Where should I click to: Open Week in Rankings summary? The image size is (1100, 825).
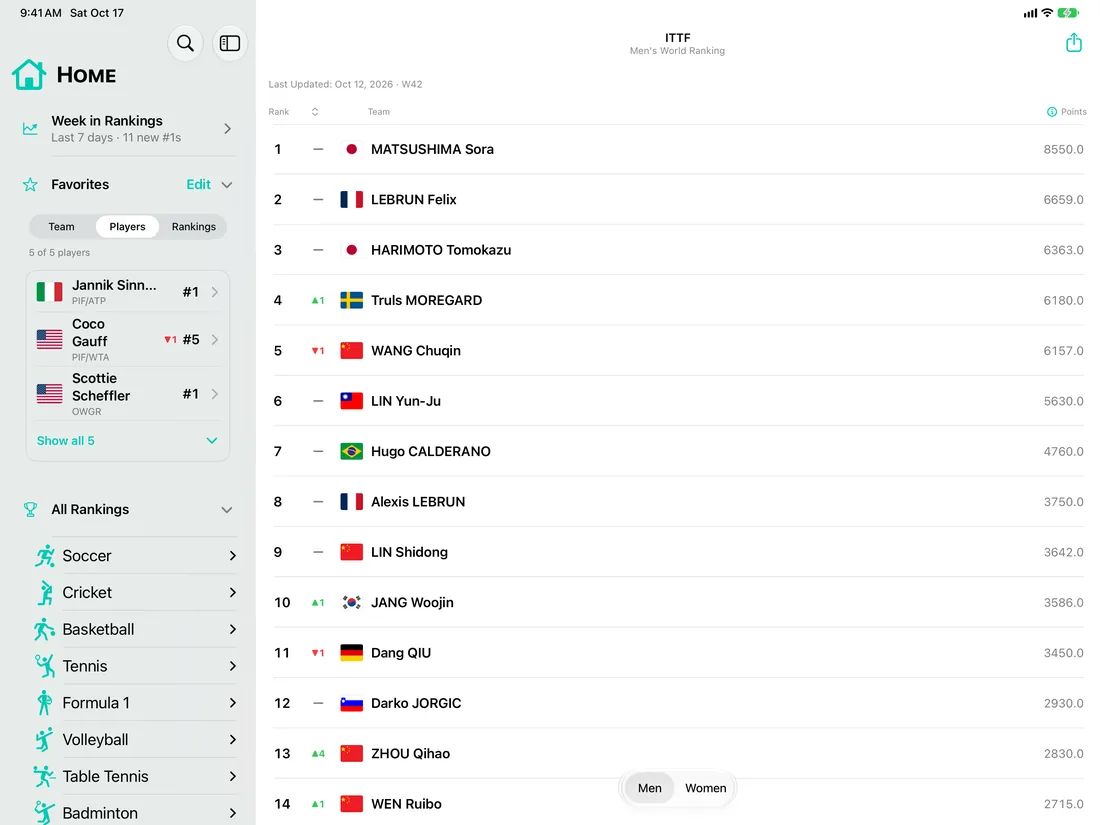128,128
